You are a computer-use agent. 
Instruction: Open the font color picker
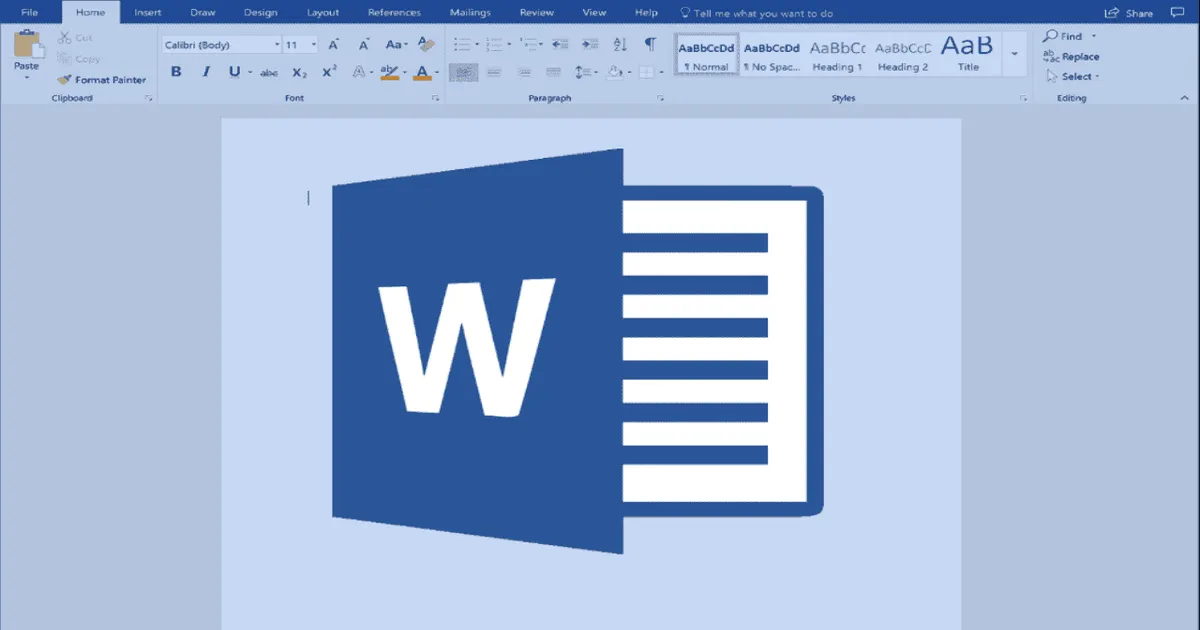coord(422,71)
